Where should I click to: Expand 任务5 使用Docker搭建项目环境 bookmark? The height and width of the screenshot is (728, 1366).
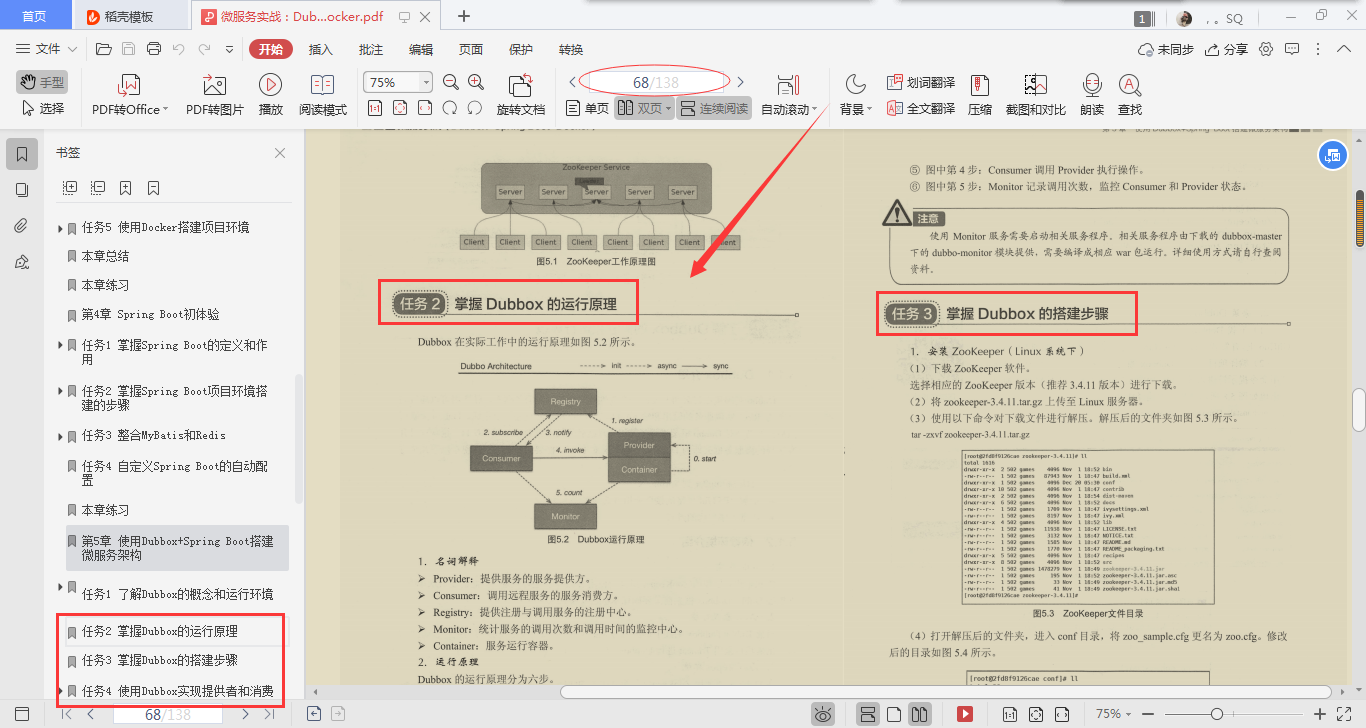click(x=61, y=227)
